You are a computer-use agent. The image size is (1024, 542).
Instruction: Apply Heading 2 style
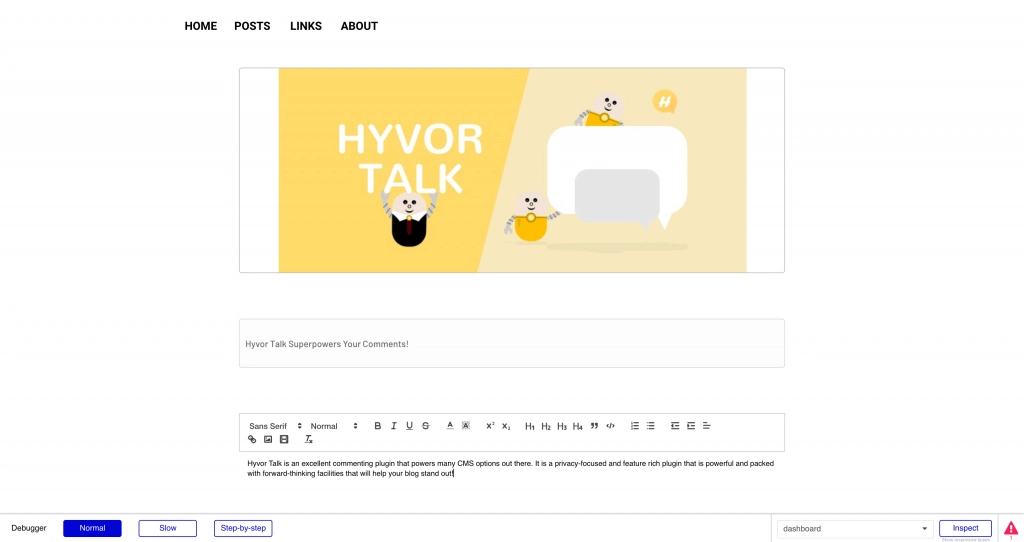click(x=546, y=426)
